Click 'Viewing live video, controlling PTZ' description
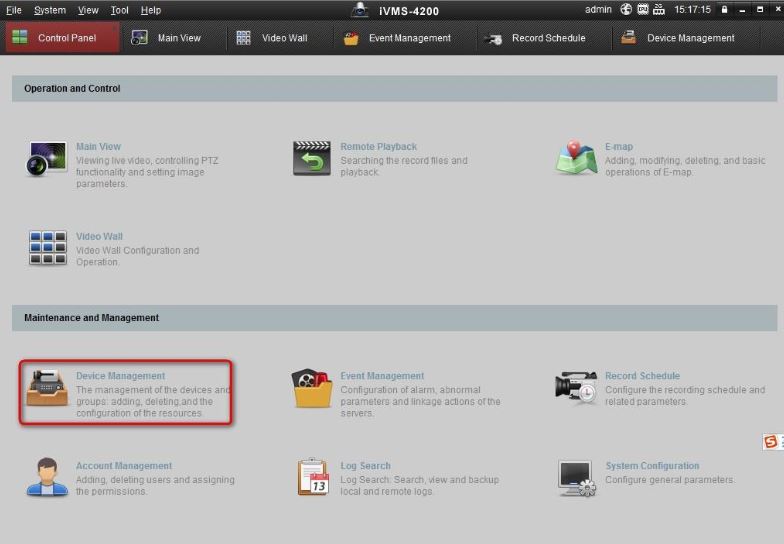 (147, 172)
